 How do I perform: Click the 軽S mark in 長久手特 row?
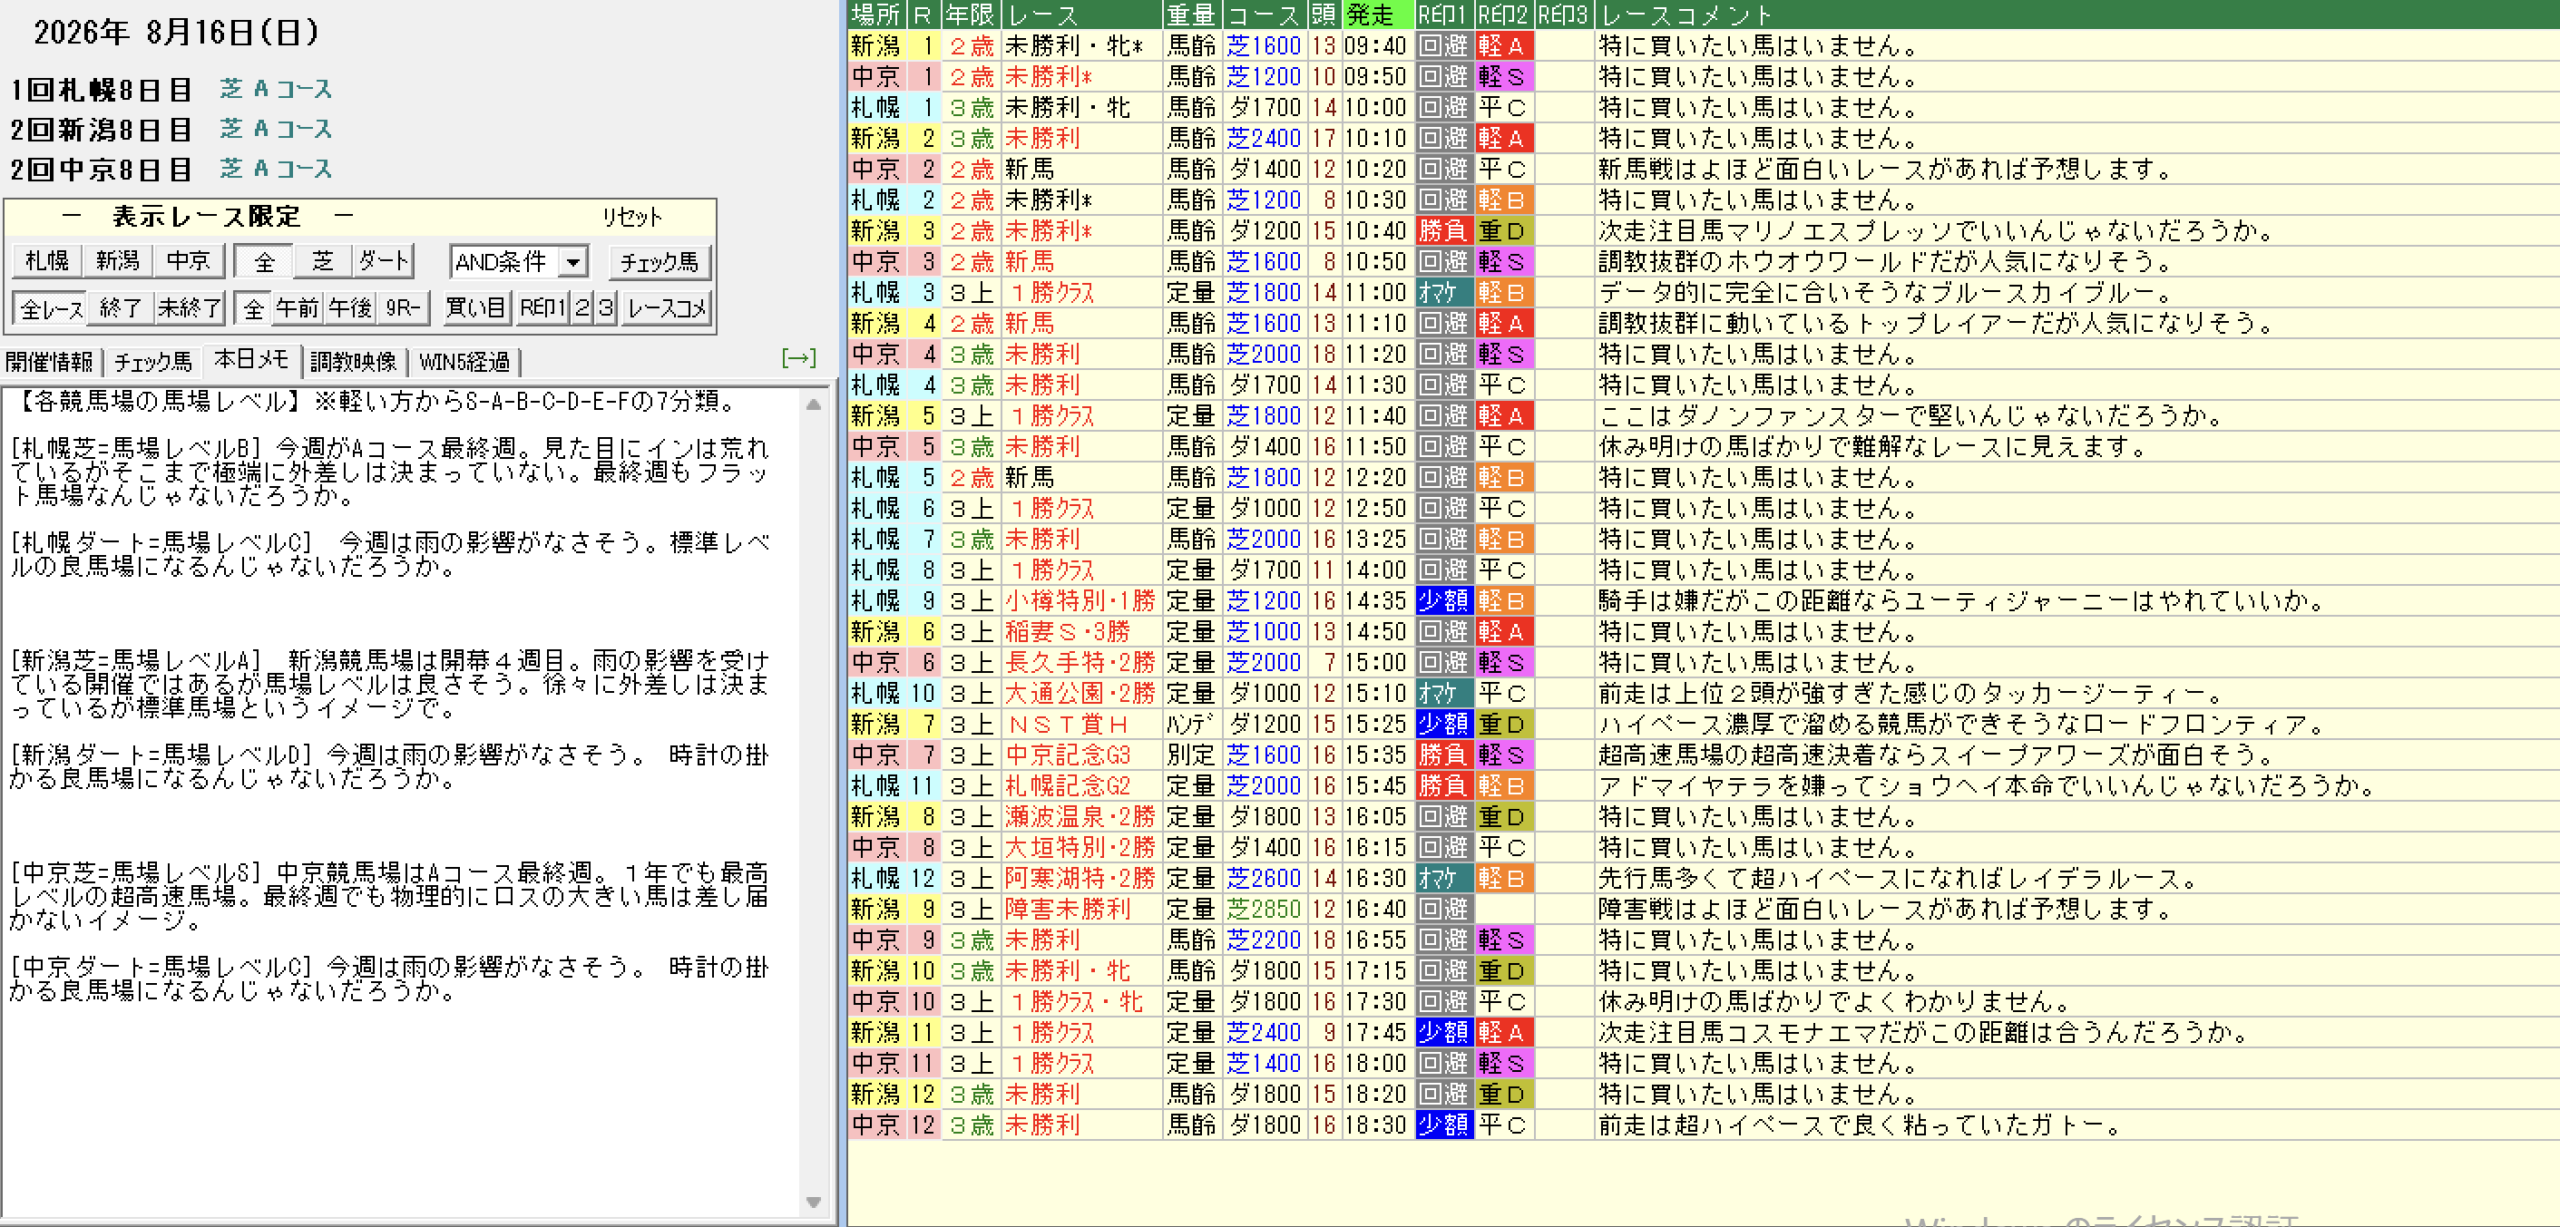coord(1503,662)
